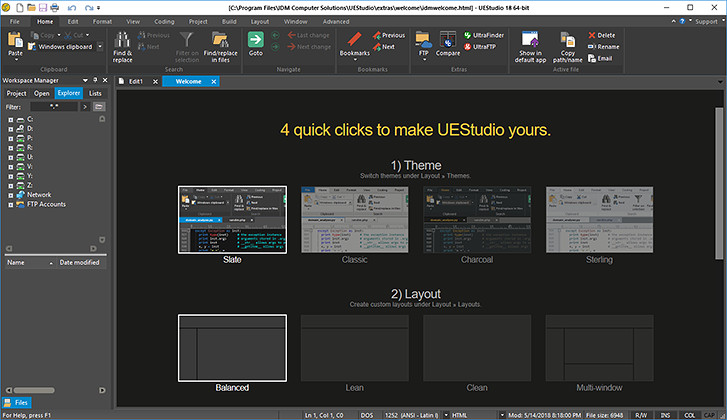Select Open tab in Workspace Manager
The height and width of the screenshot is (420, 727).
(42, 93)
